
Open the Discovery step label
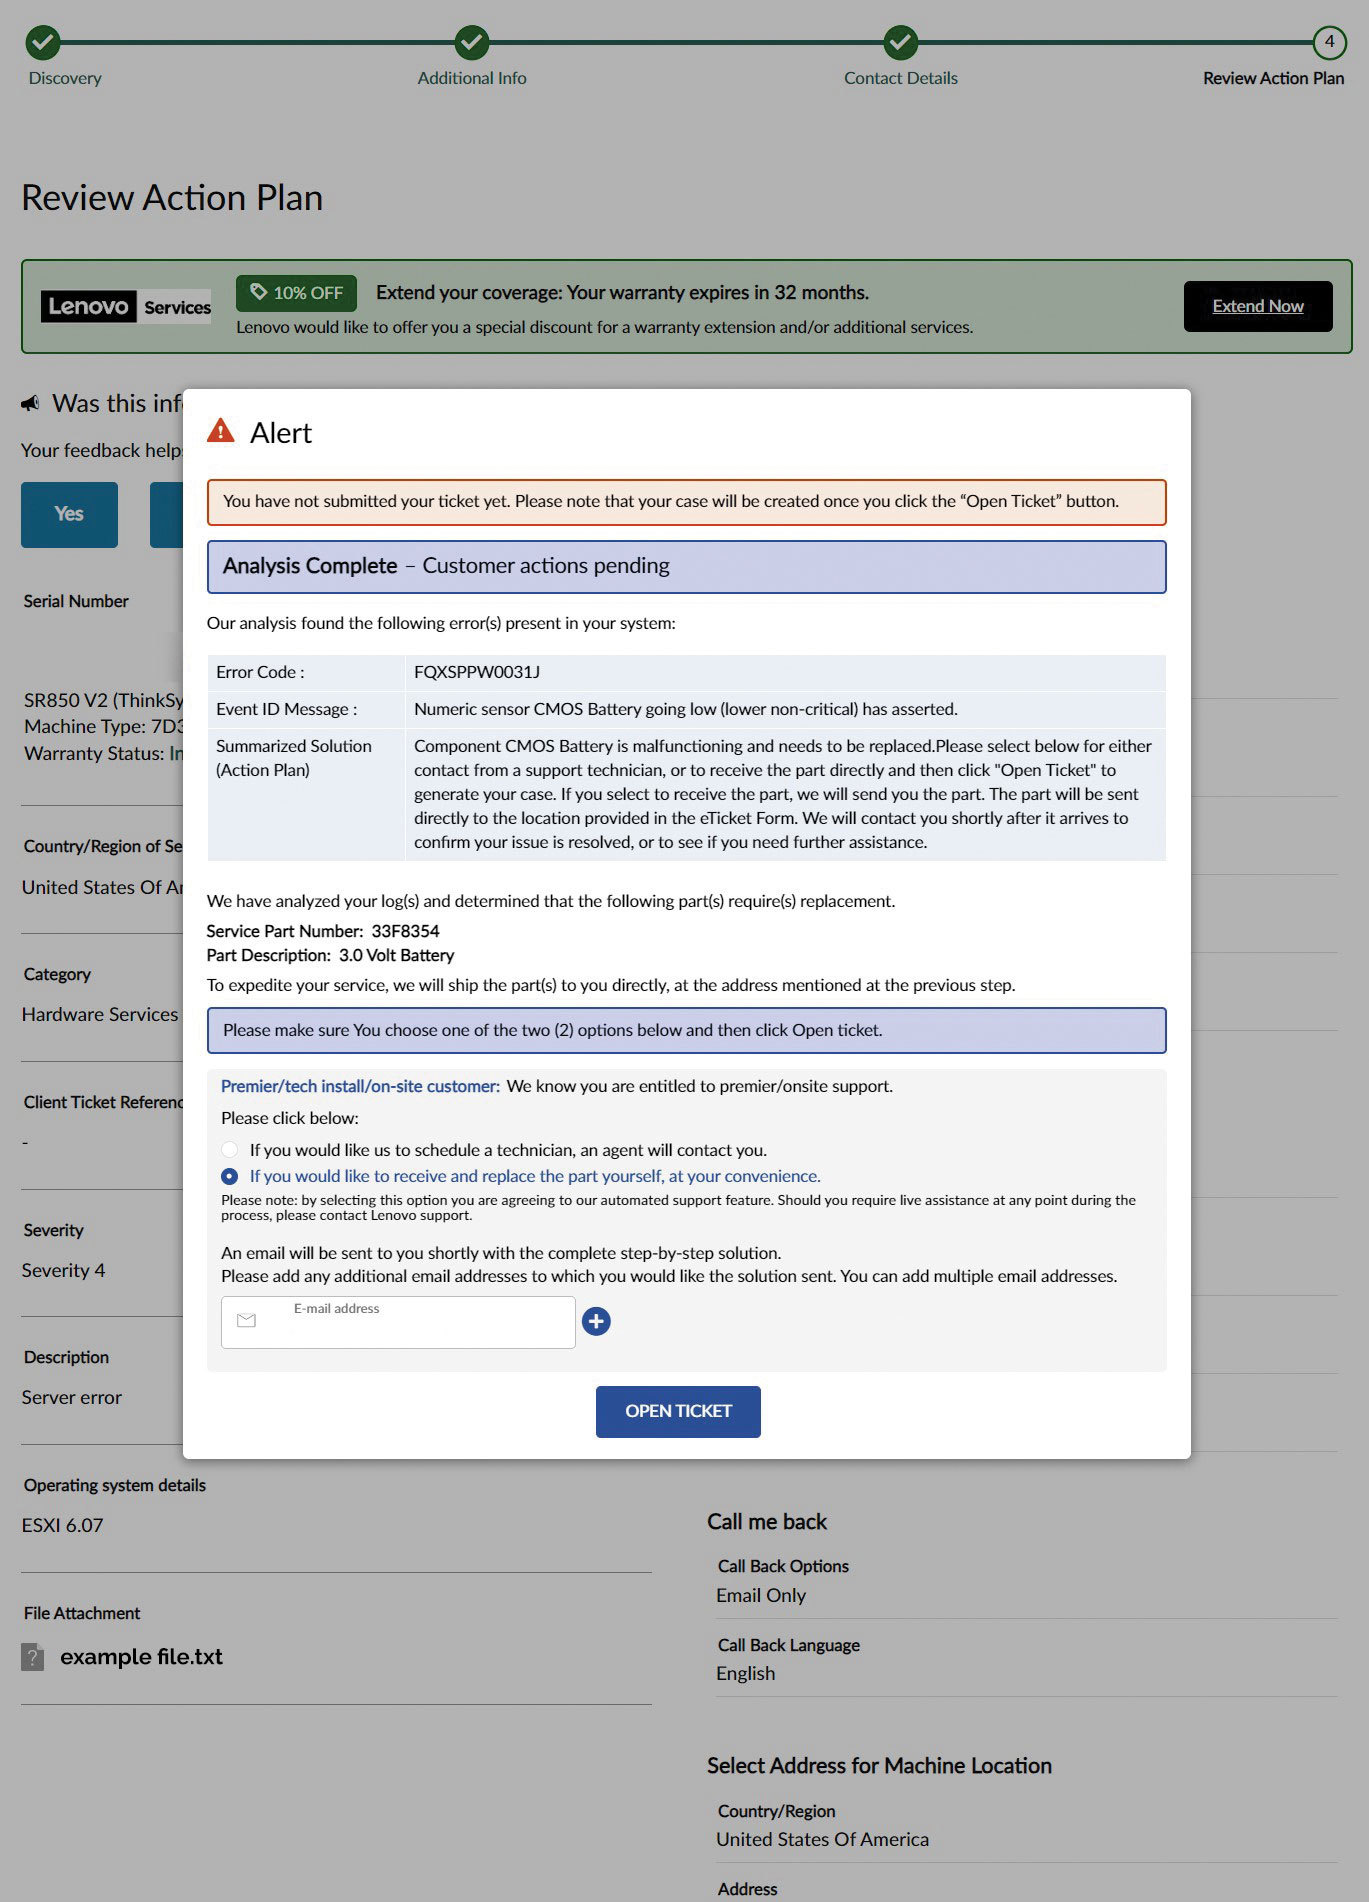[65, 78]
